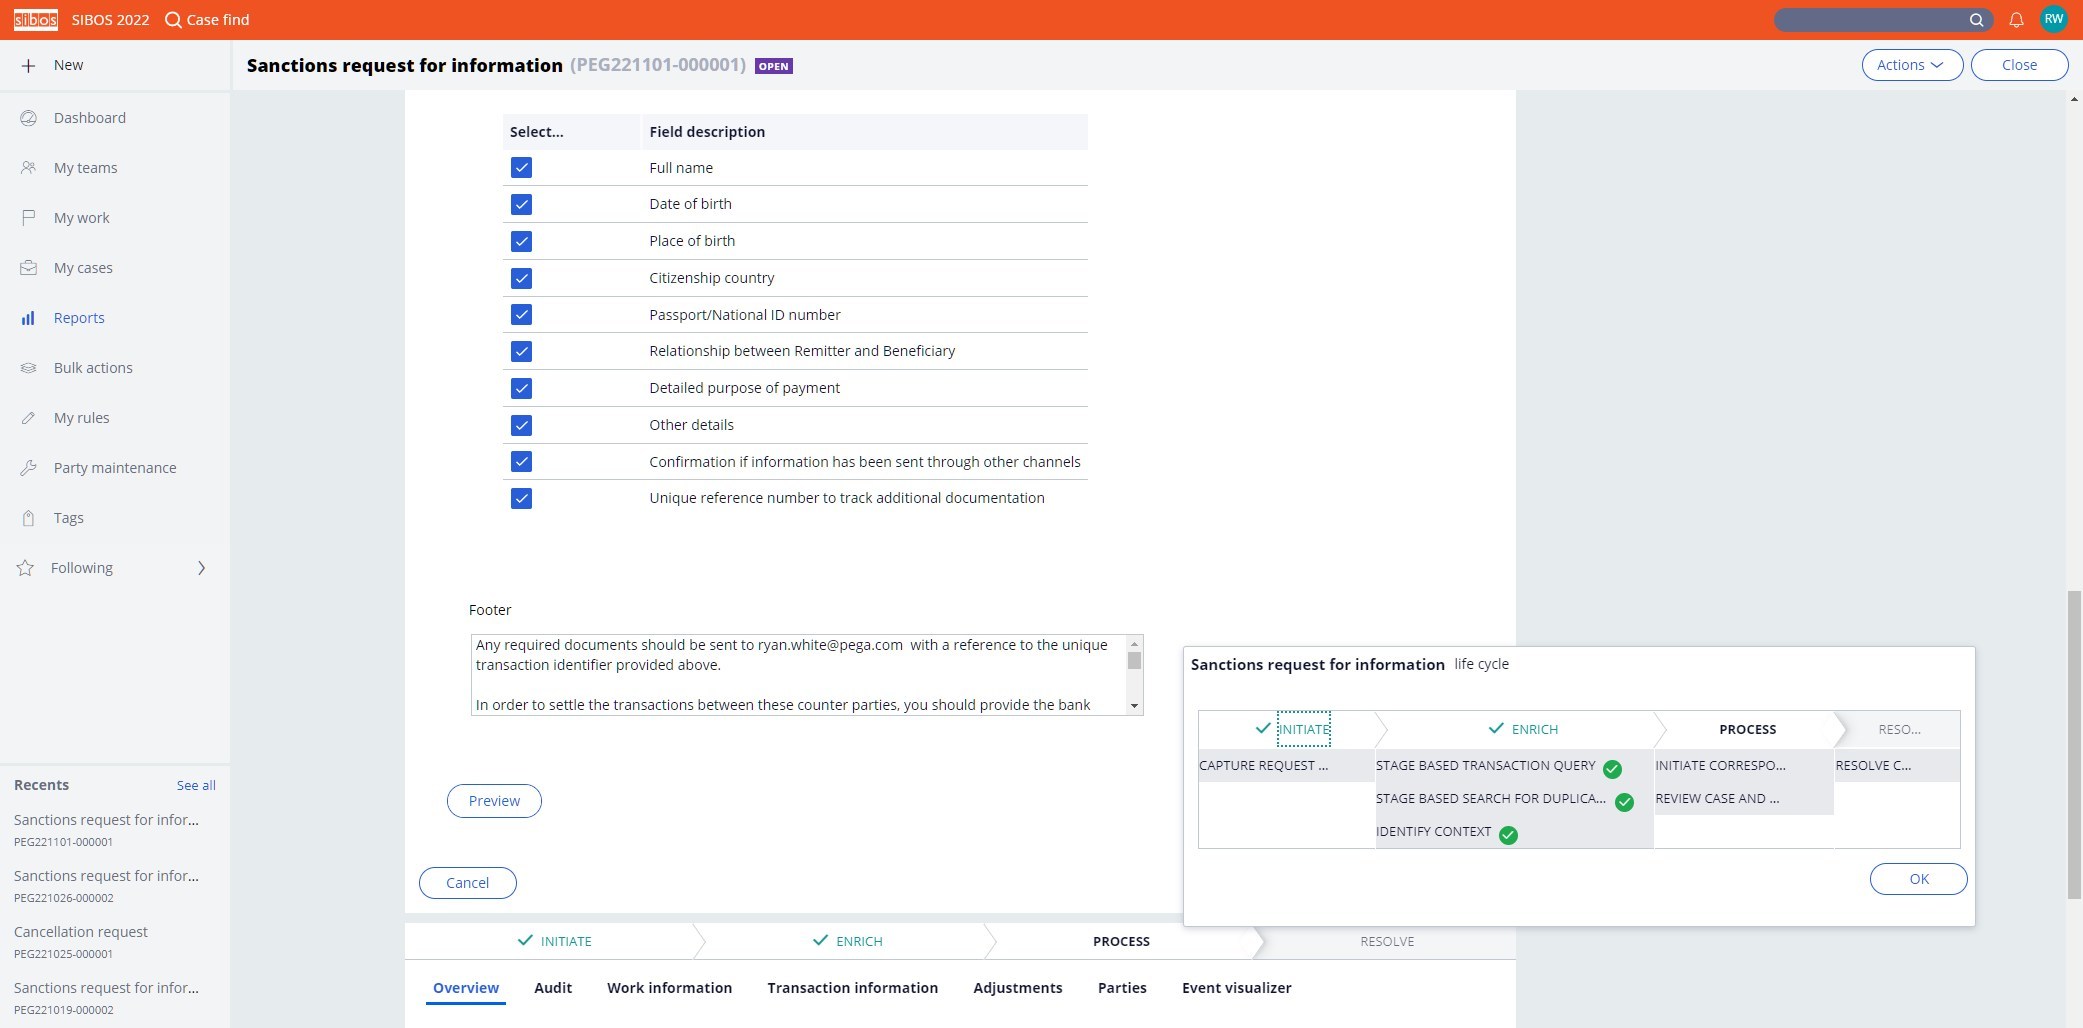Switch to the Audit tab
2083x1028 pixels.
(x=552, y=988)
